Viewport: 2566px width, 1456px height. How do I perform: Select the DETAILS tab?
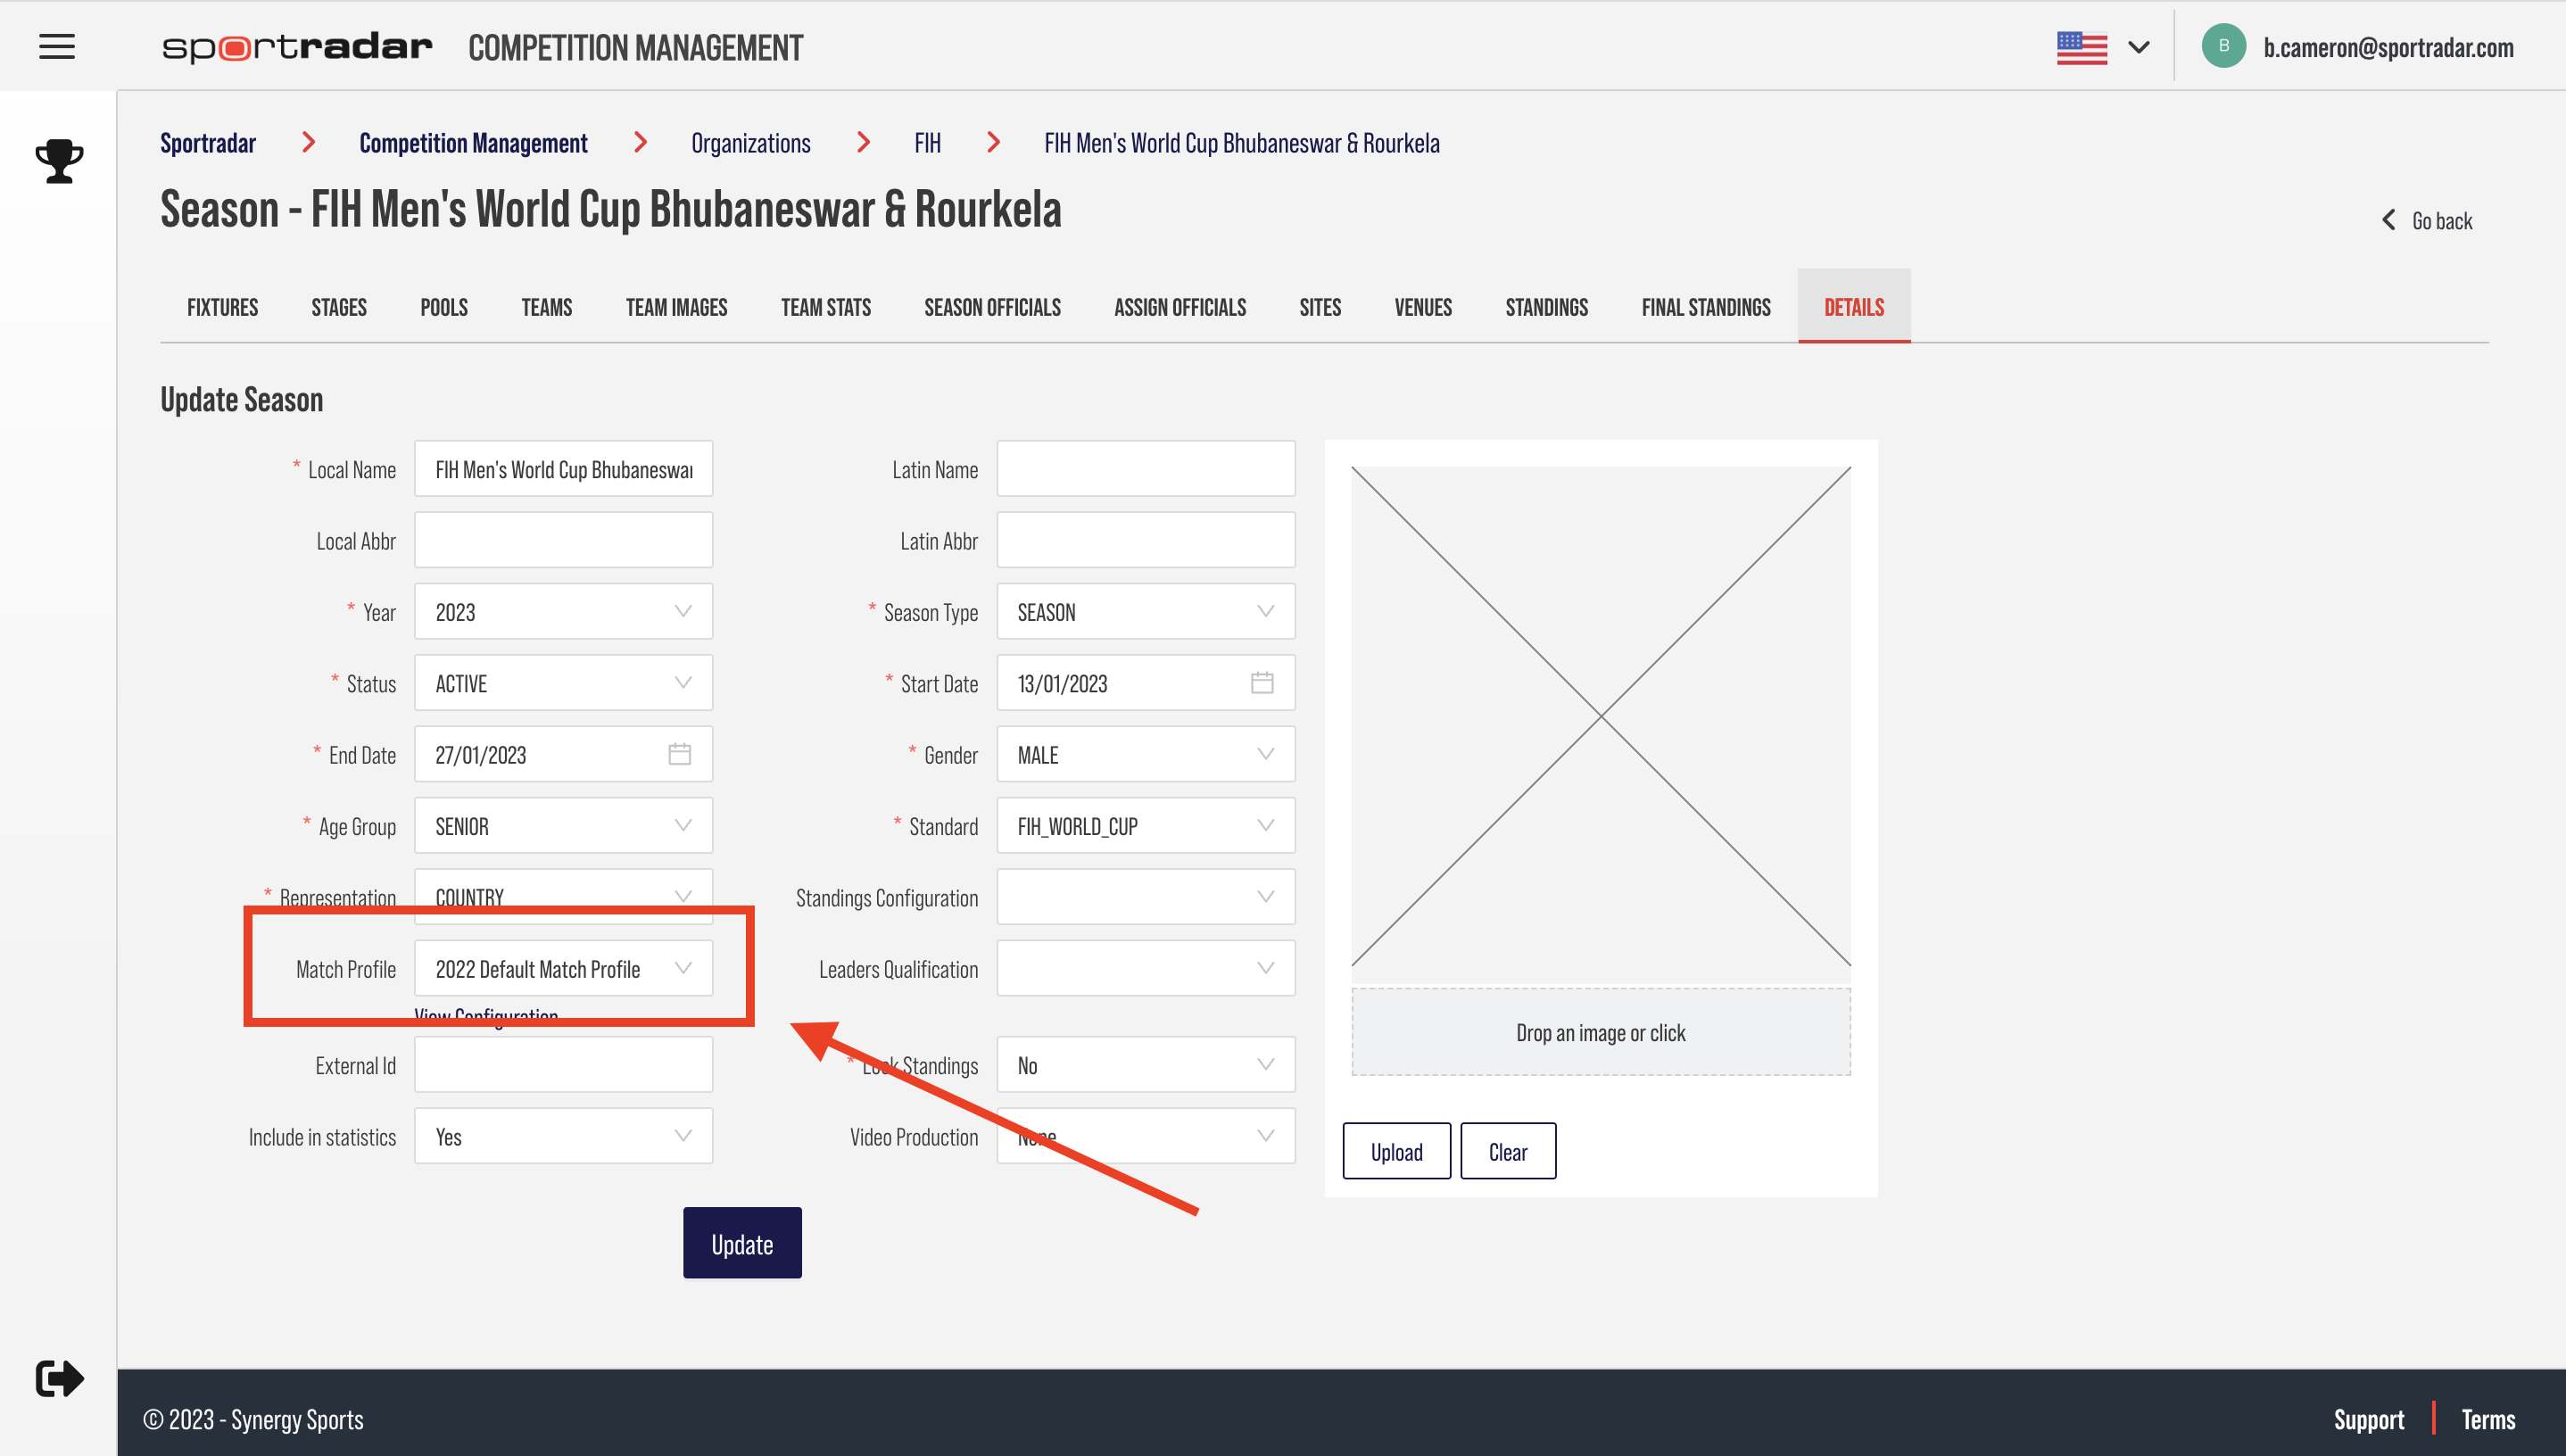[1854, 307]
